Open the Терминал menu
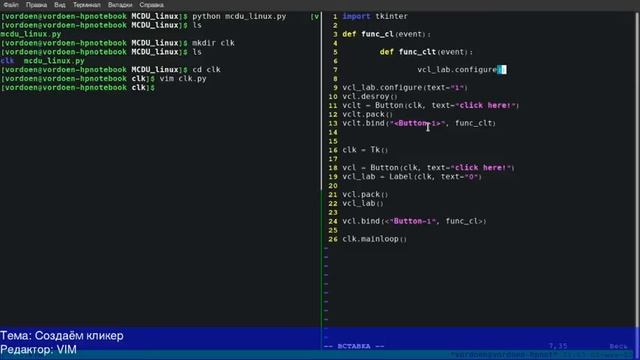 click(x=87, y=5)
